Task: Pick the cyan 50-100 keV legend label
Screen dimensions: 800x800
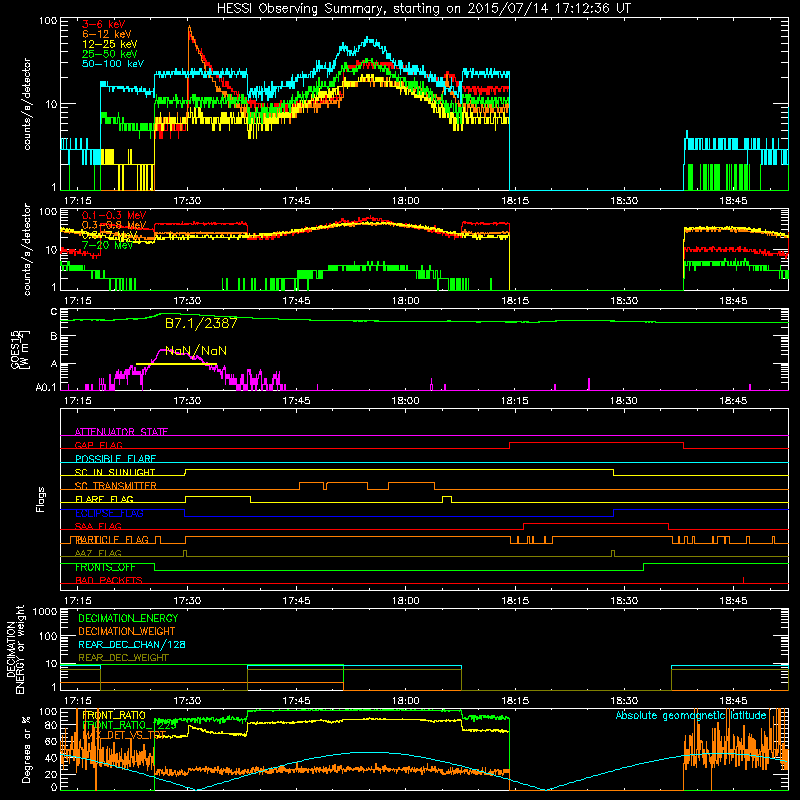Action: [113, 64]
